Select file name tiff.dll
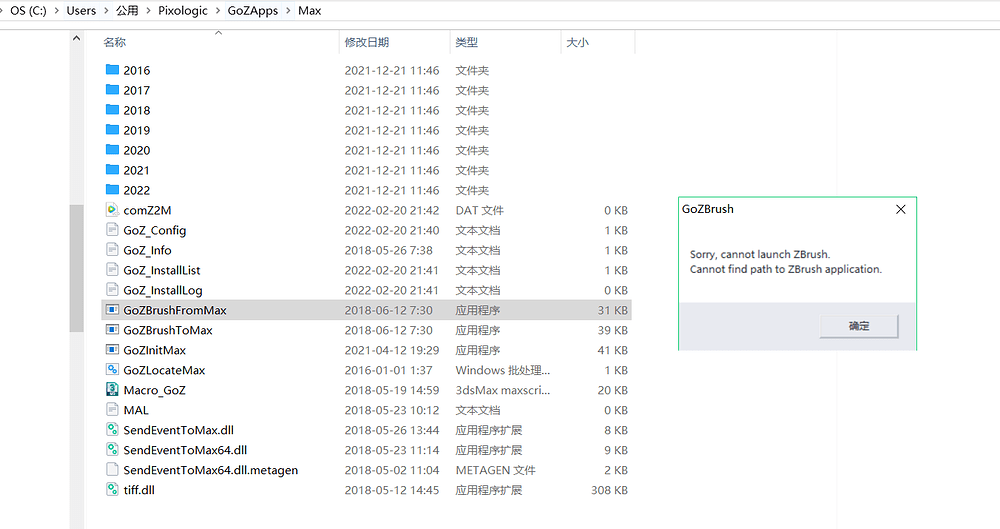Screen dimensions: 1000x529 coord(139,490)
